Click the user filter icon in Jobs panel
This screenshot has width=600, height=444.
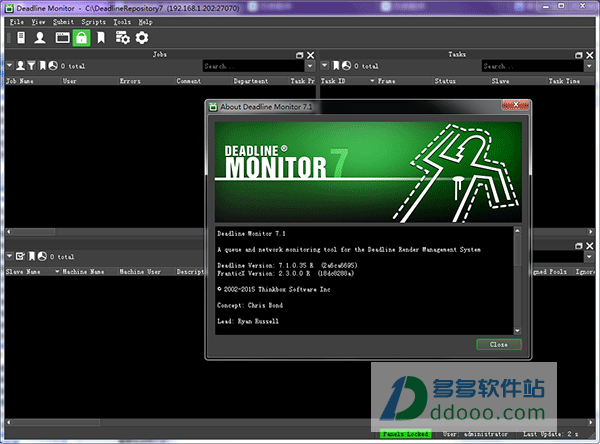point(21,66)
